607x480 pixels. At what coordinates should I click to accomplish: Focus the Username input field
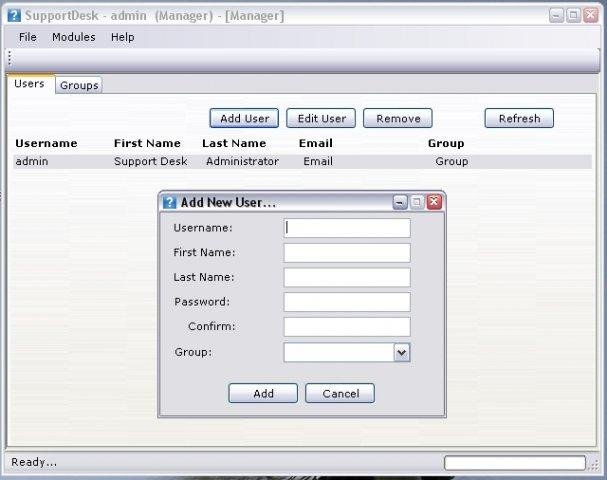point(347,228)
